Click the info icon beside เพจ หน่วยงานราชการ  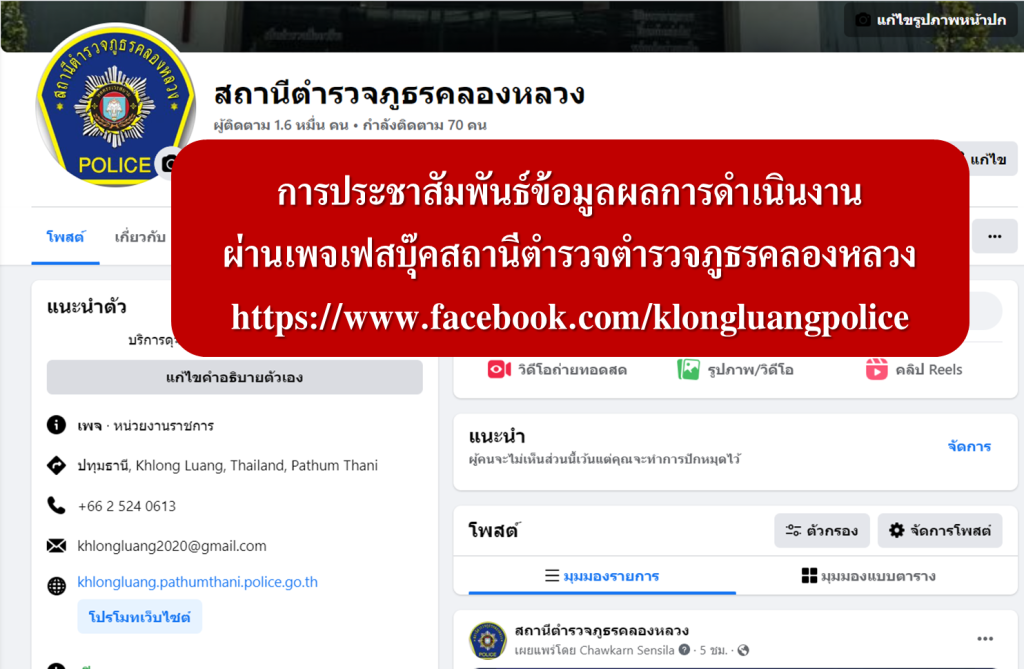(x=57, y=425)
